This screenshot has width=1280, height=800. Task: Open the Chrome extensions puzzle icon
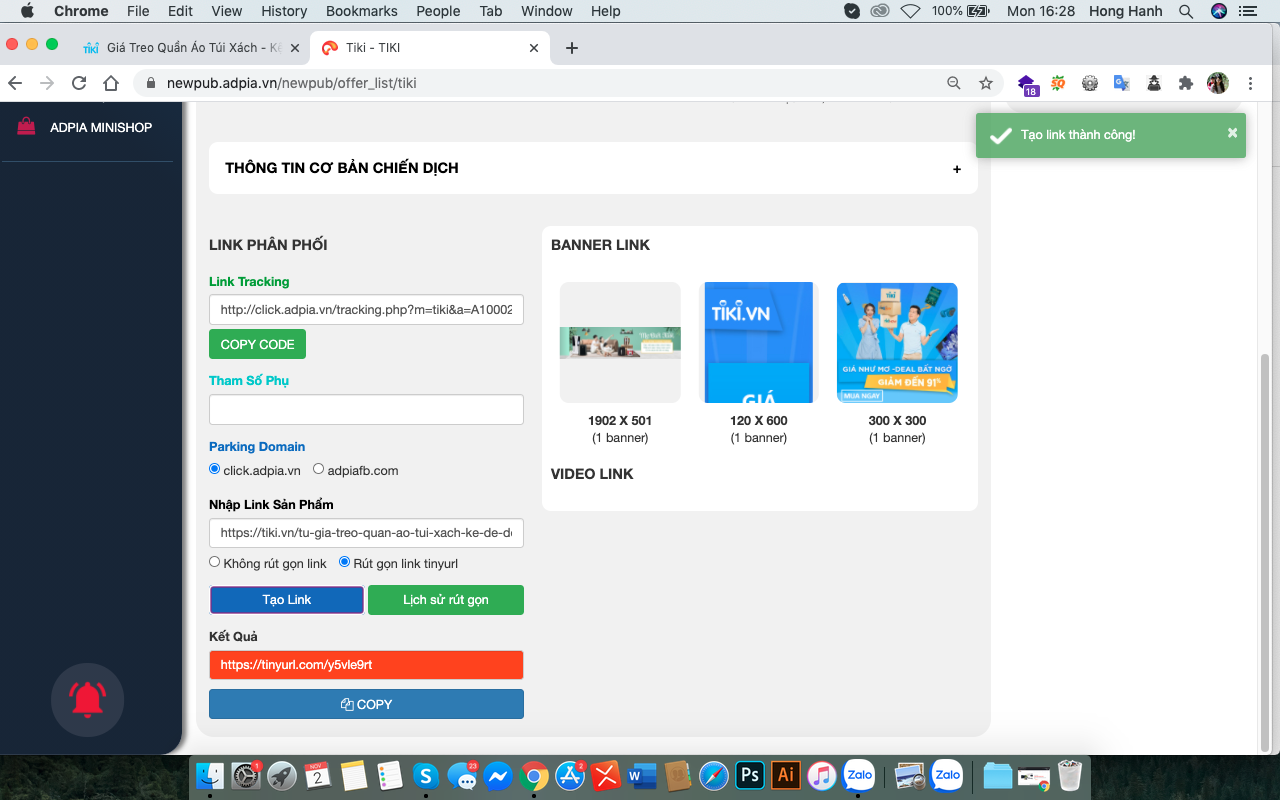coord(1186,83)
